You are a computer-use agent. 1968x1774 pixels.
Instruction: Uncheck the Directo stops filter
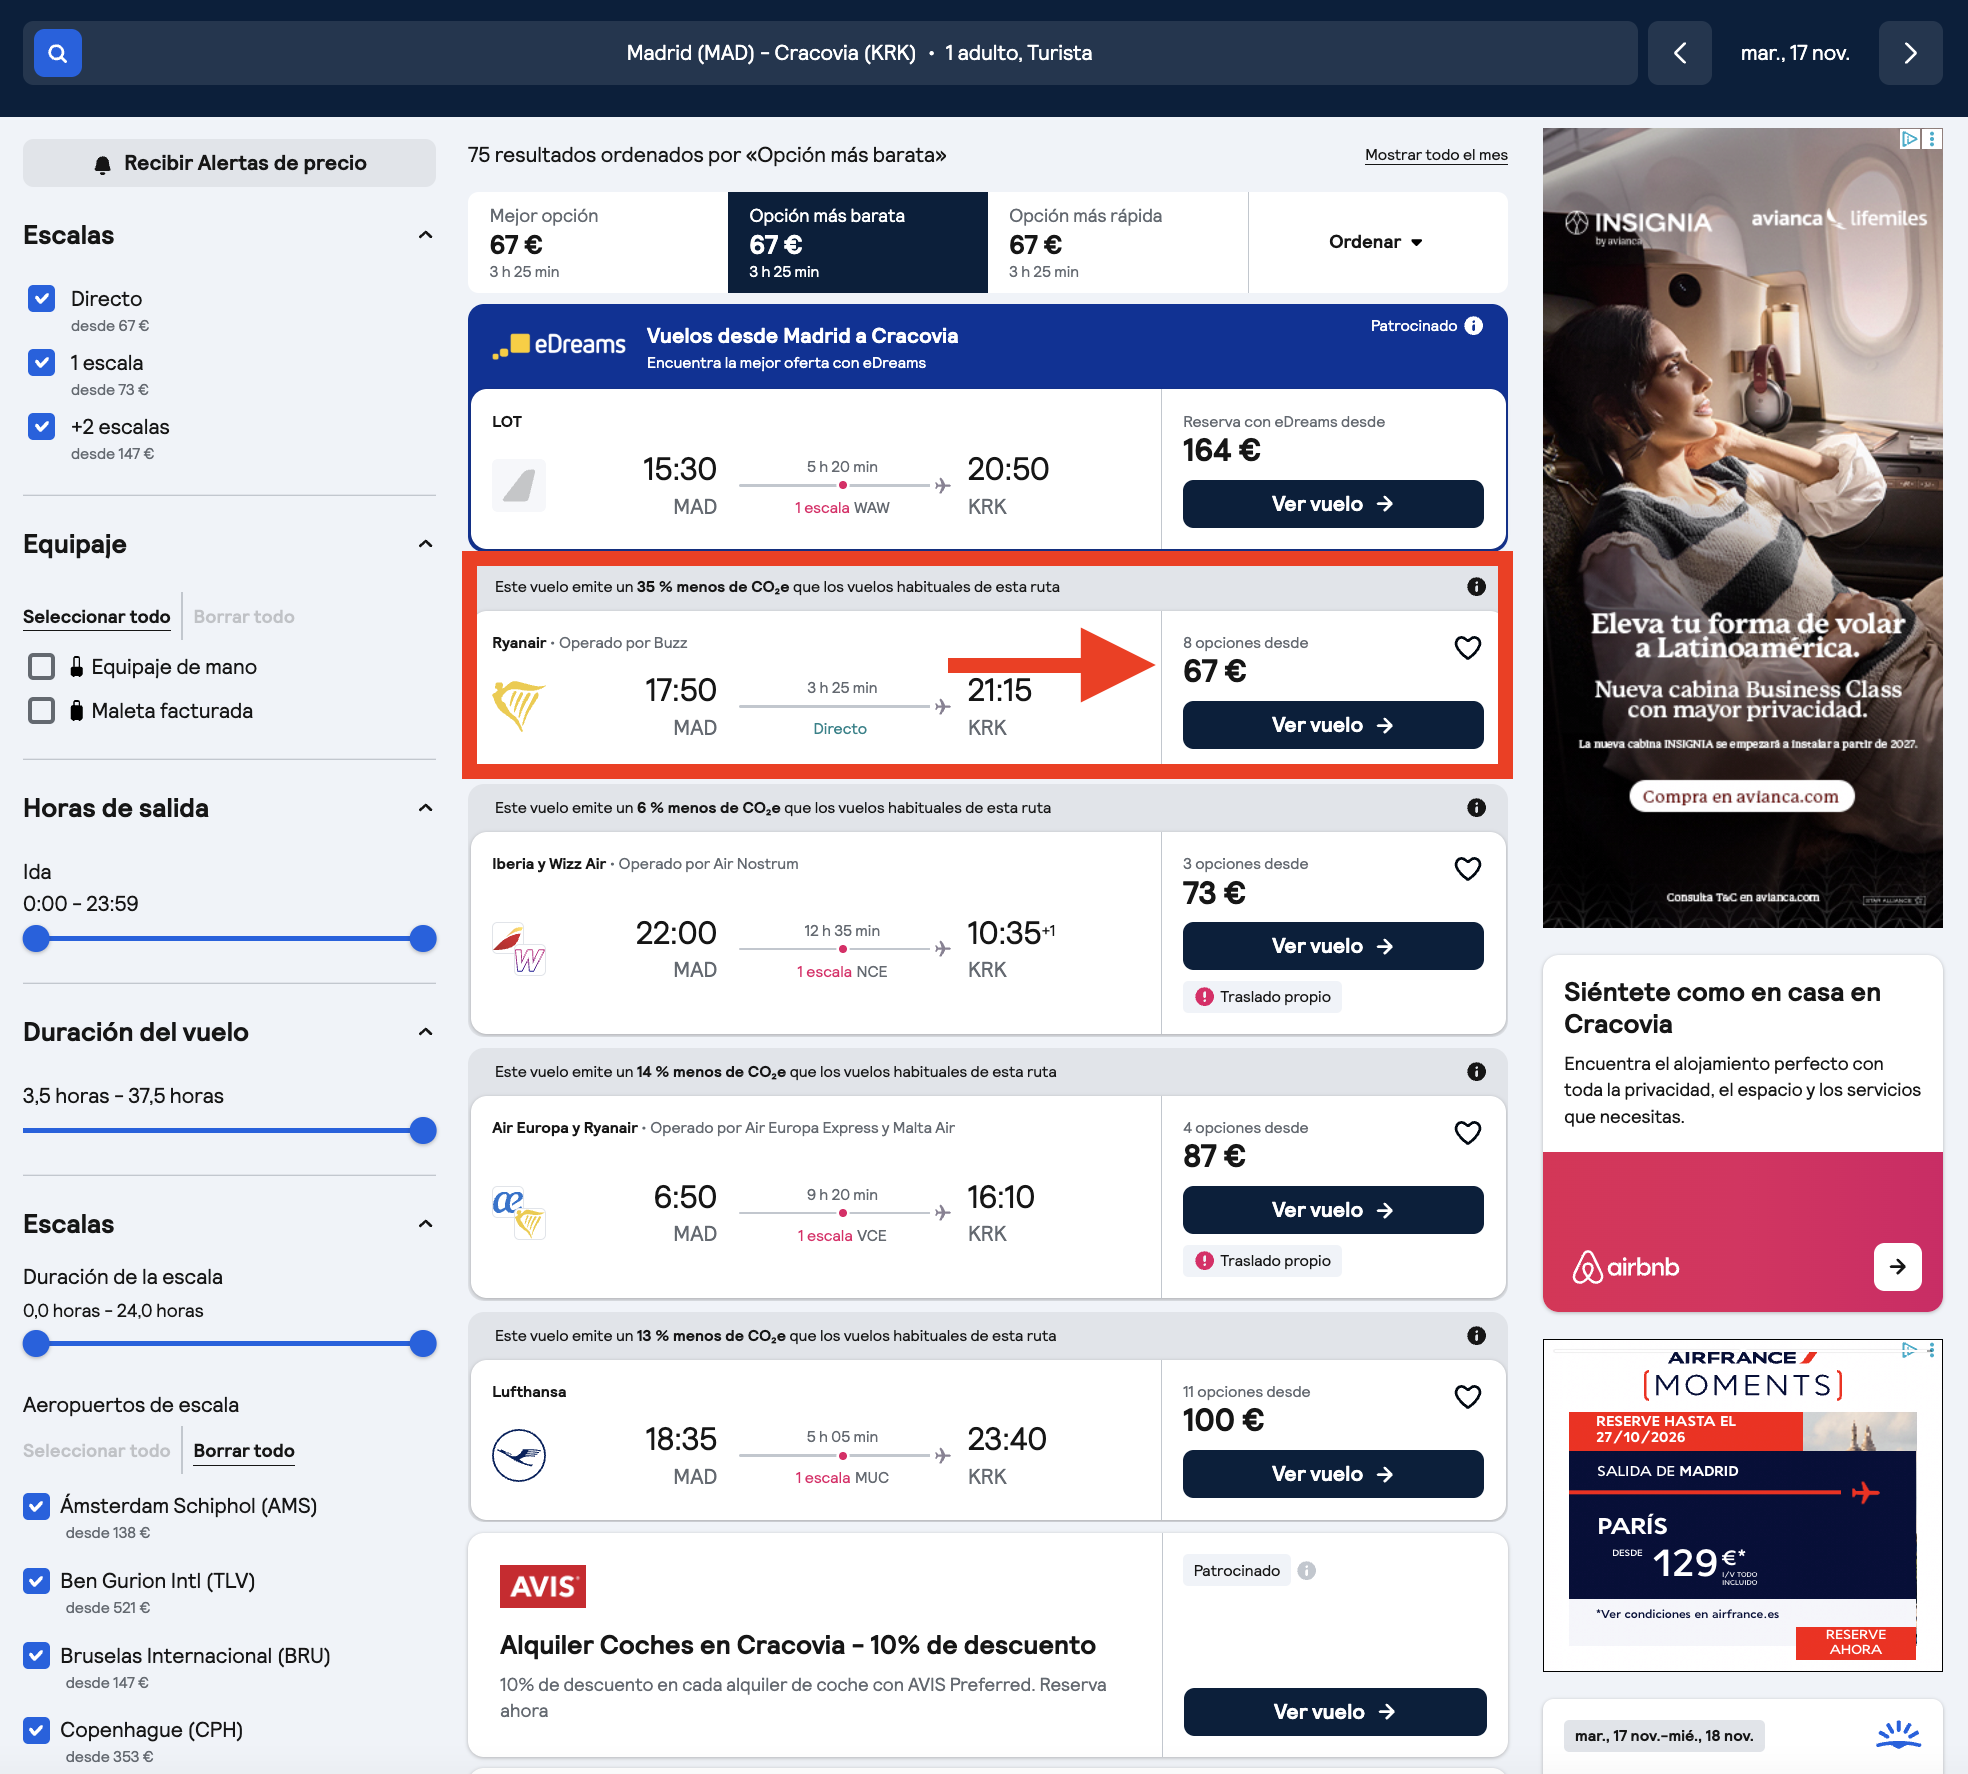41,299
